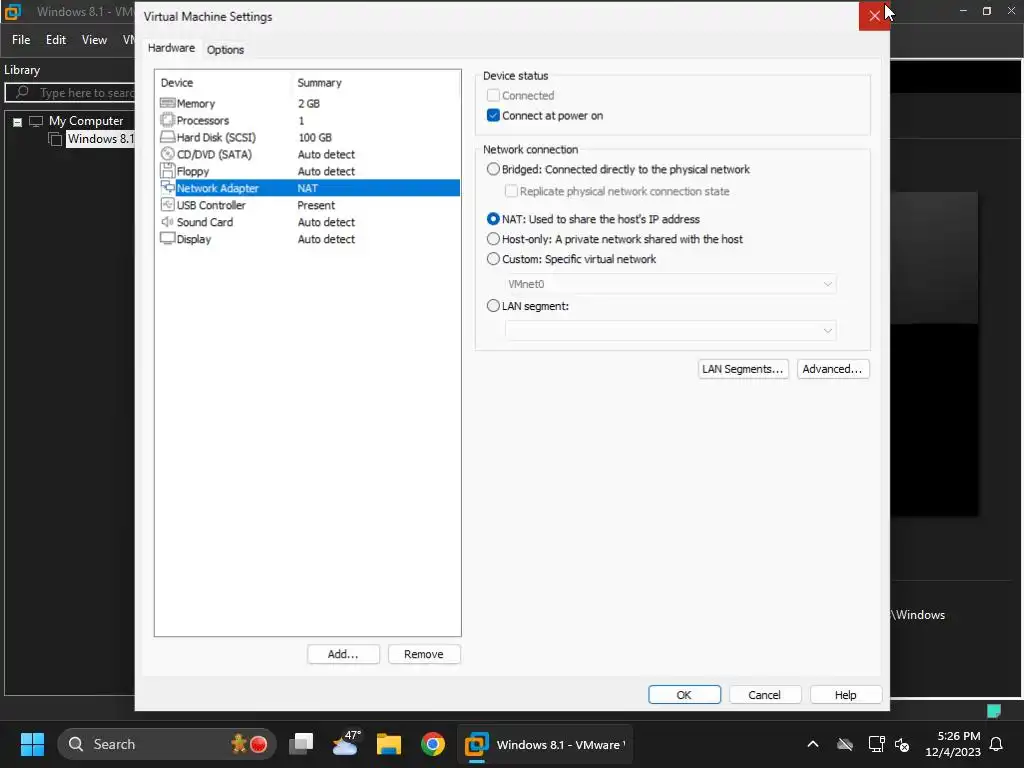The image size is (1024, 768).
Task: Open the LAN segment dropdown
Action: click(671, 330)
